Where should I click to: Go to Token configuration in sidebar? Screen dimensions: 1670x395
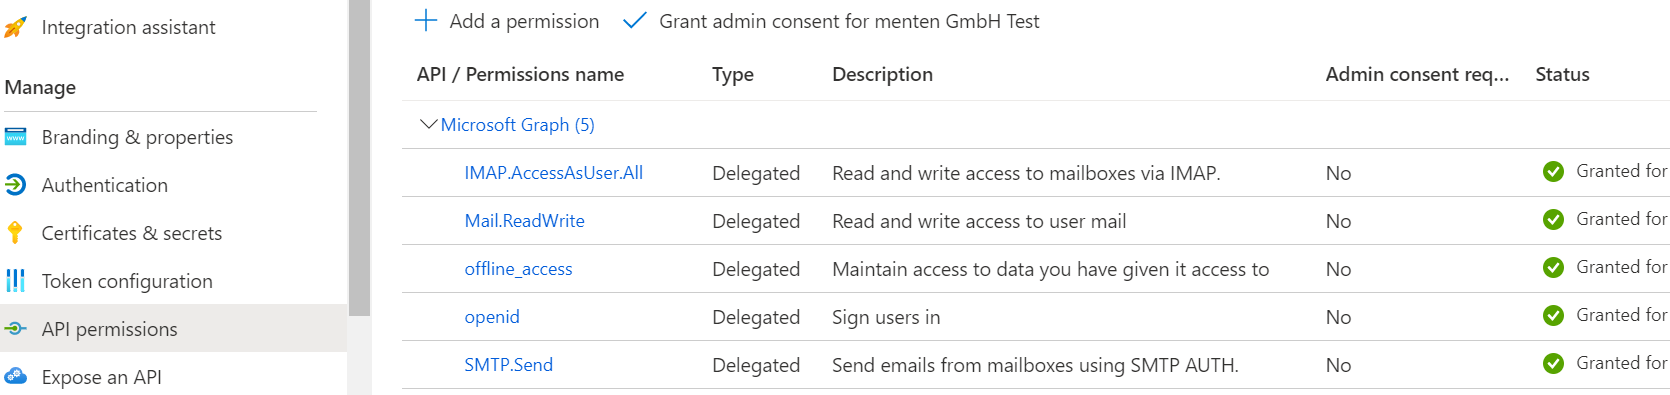[127, 281]
